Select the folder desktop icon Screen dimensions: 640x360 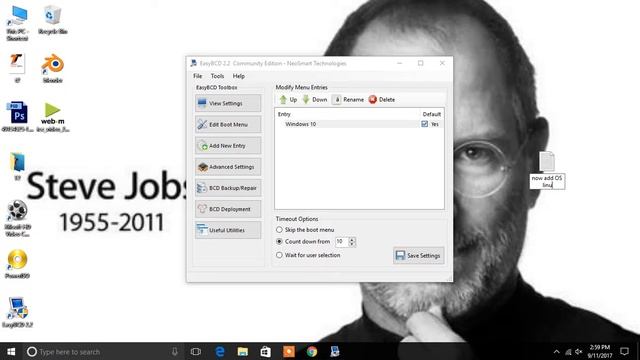(x=17, y=166)
